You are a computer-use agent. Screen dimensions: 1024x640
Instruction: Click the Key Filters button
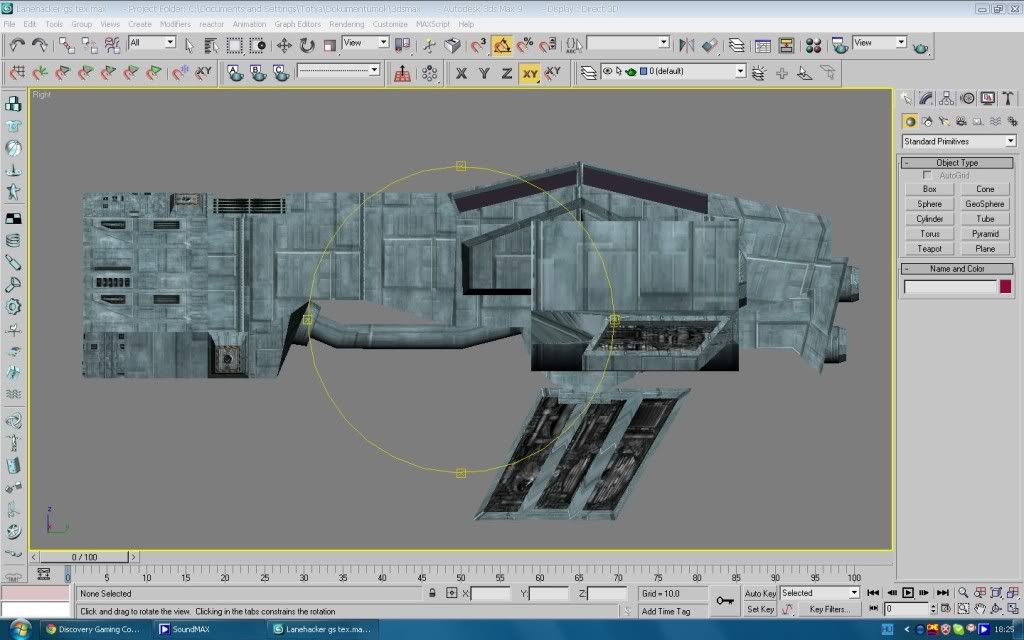pos(829,609)
